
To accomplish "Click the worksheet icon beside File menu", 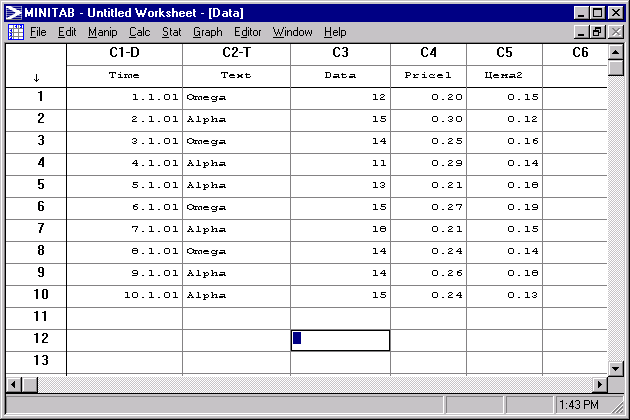I will [15, 32].
